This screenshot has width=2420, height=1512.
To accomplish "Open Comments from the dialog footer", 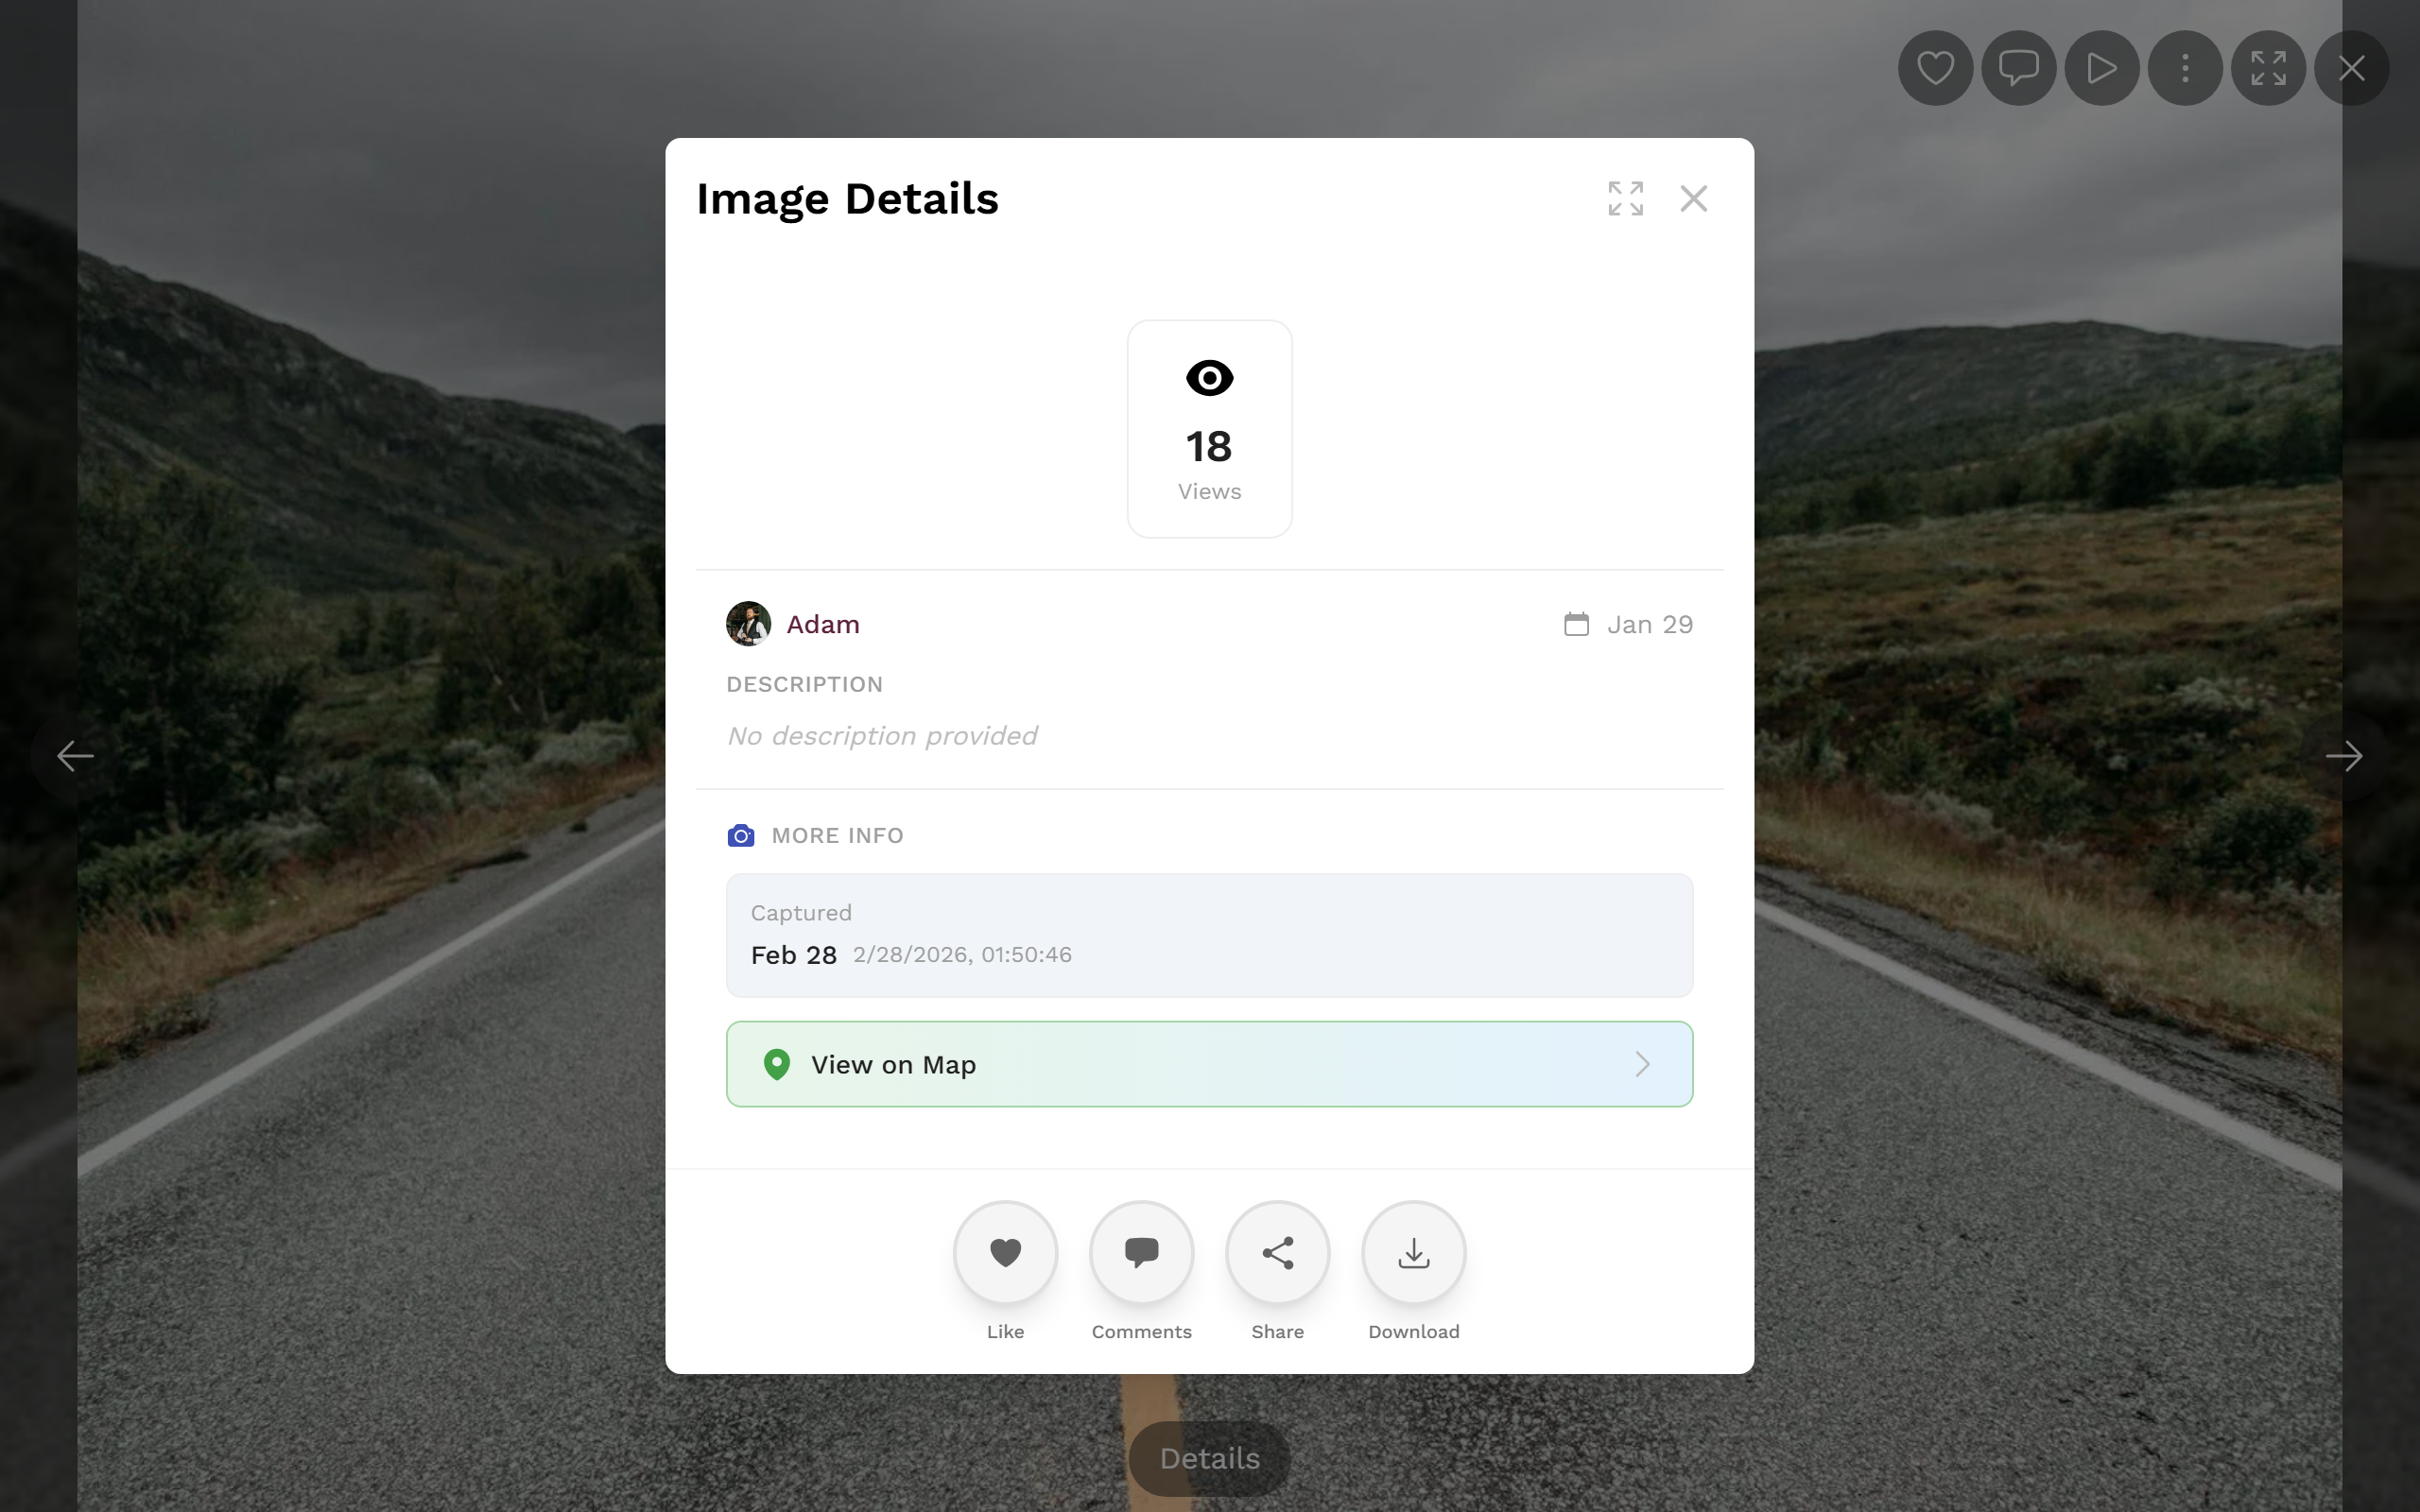I will 1141,1252.
